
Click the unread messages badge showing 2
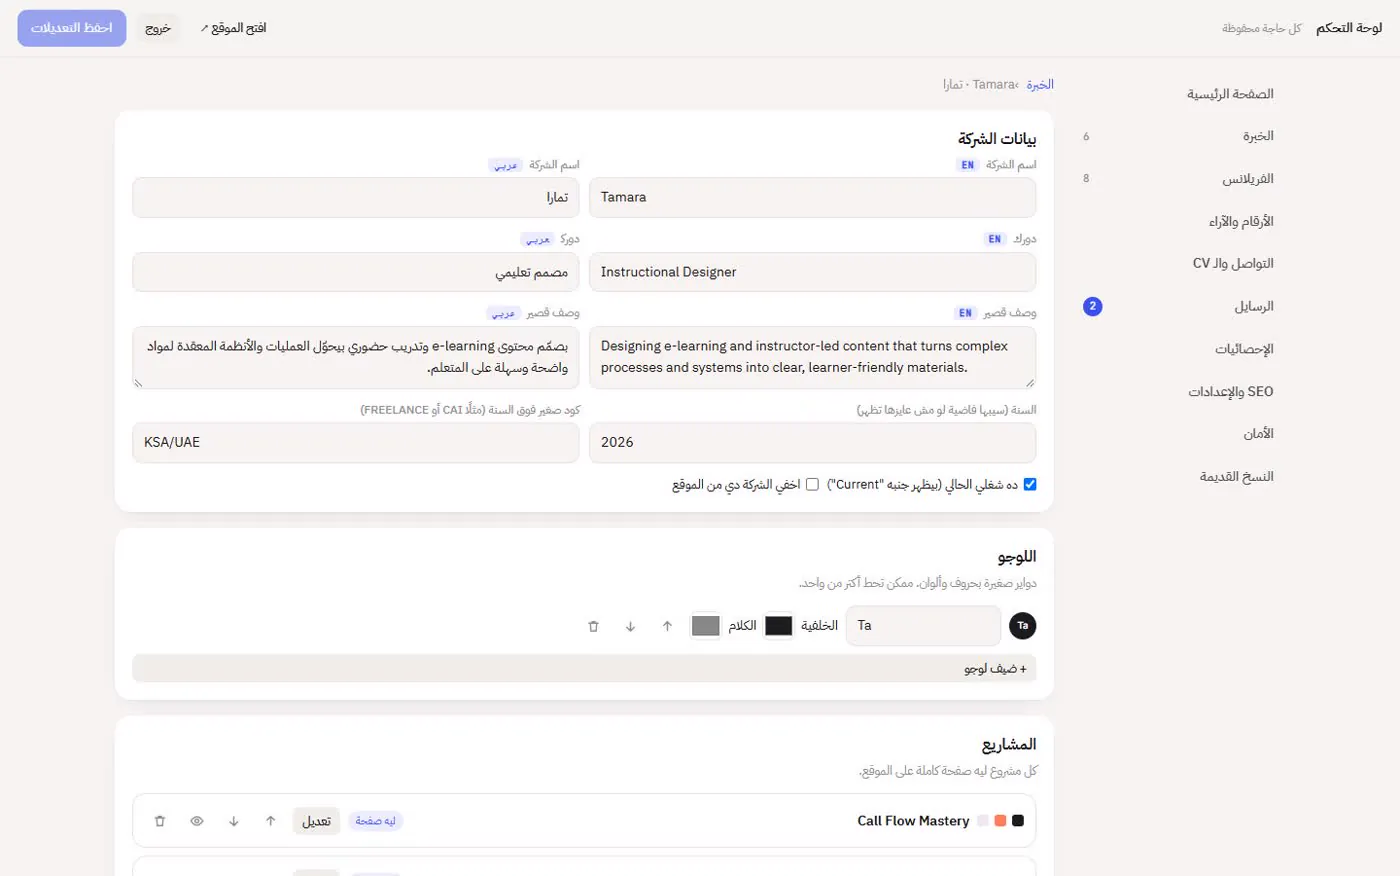coord(1092,306)
